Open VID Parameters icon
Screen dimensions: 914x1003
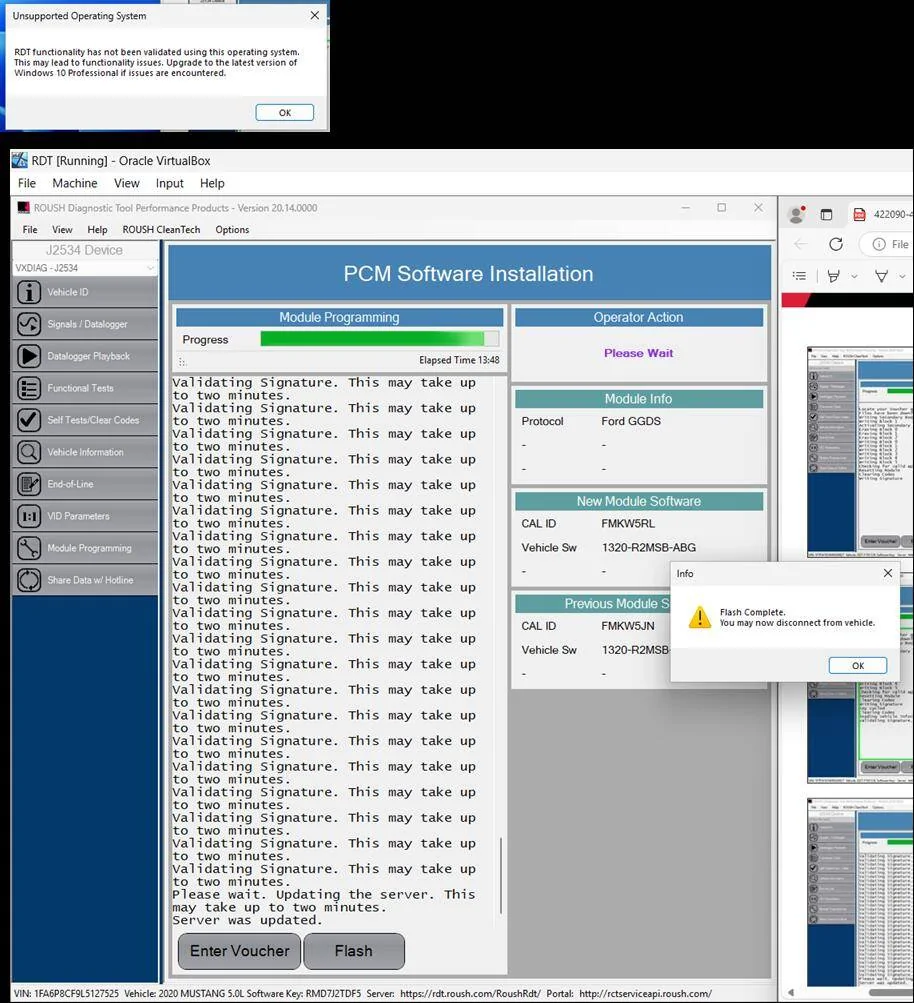coord(29,516)
